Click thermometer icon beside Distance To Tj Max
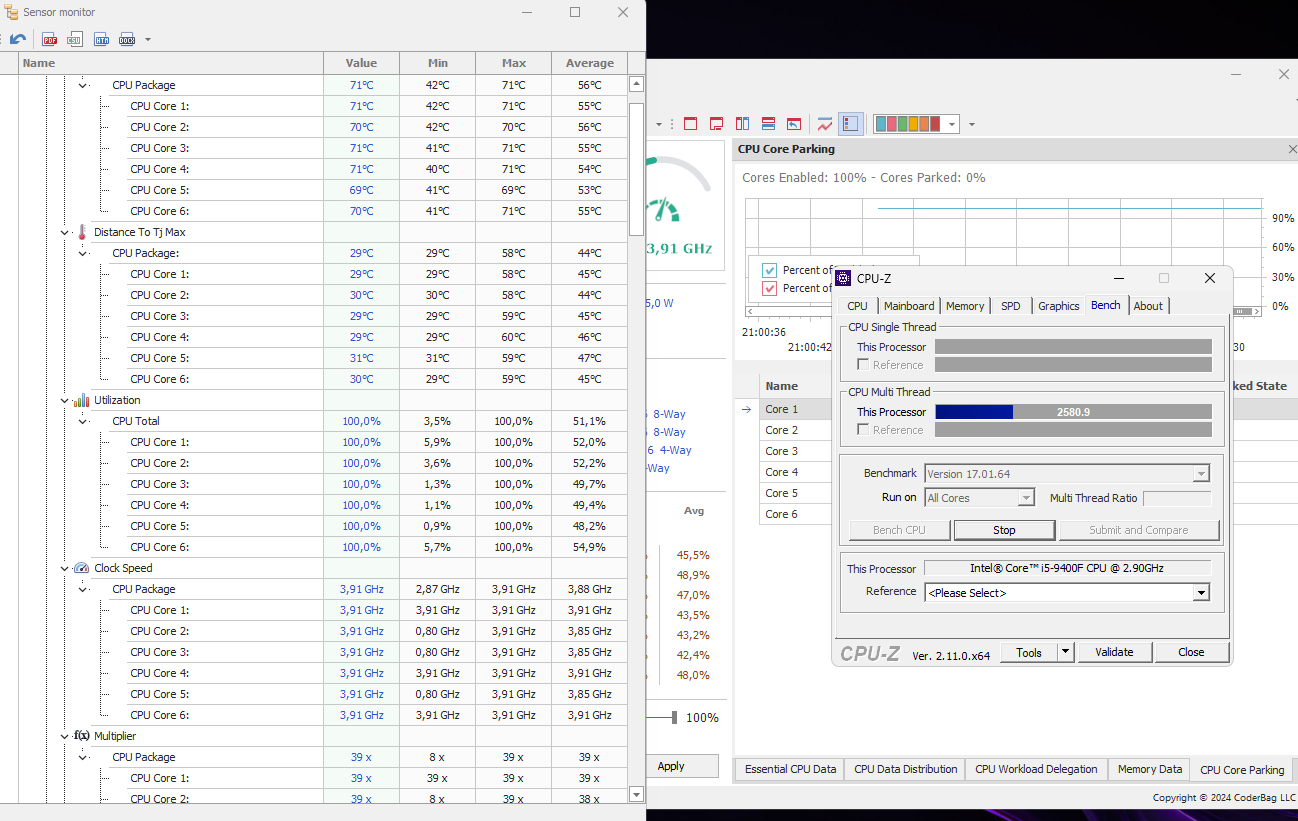The height and width of the screenshot is (821, 1298). [82, 232]
